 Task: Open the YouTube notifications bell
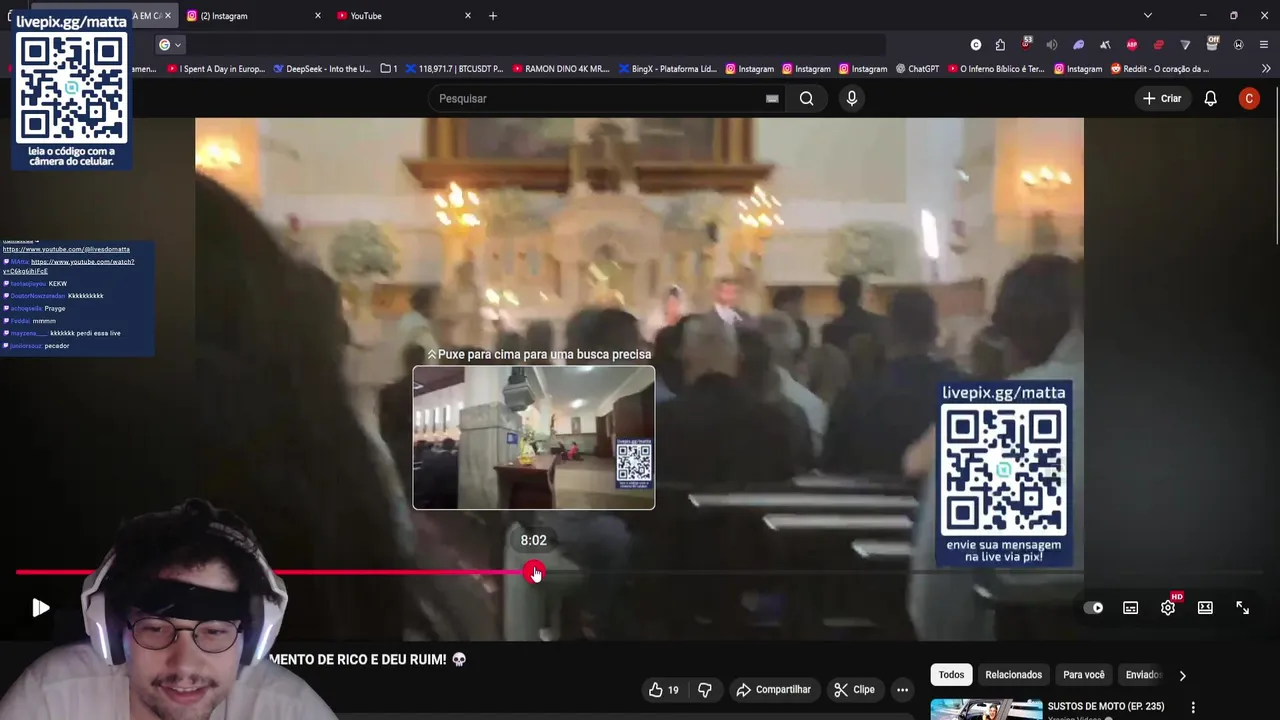click(1210, 98)
